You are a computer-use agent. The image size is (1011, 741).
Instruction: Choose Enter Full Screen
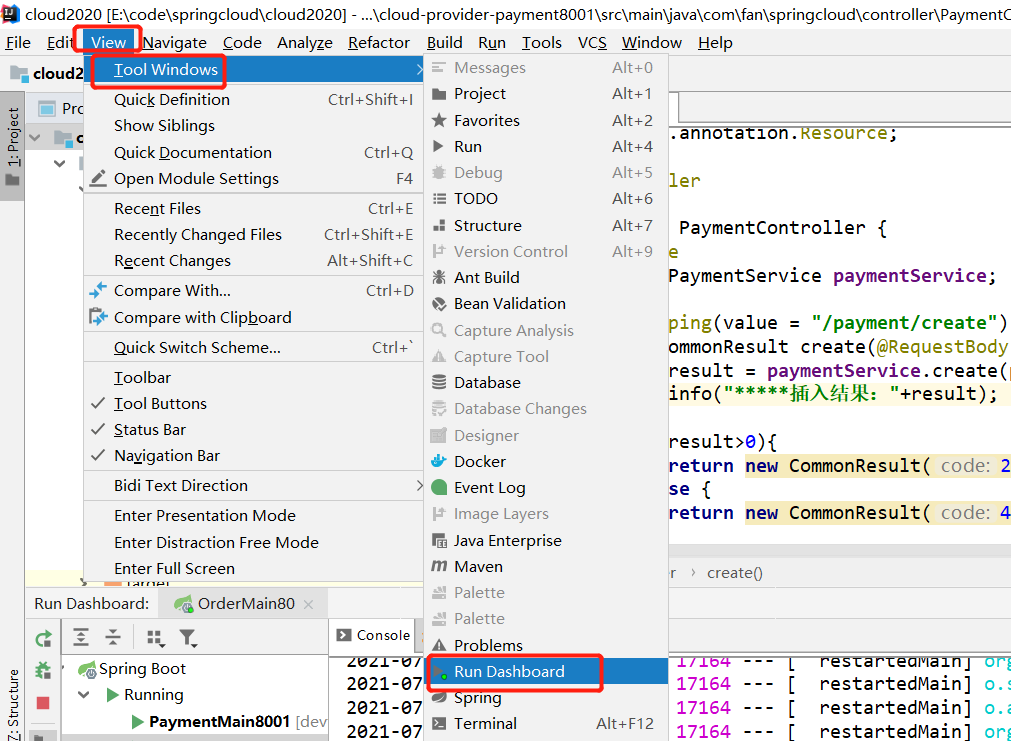point(253,568)
